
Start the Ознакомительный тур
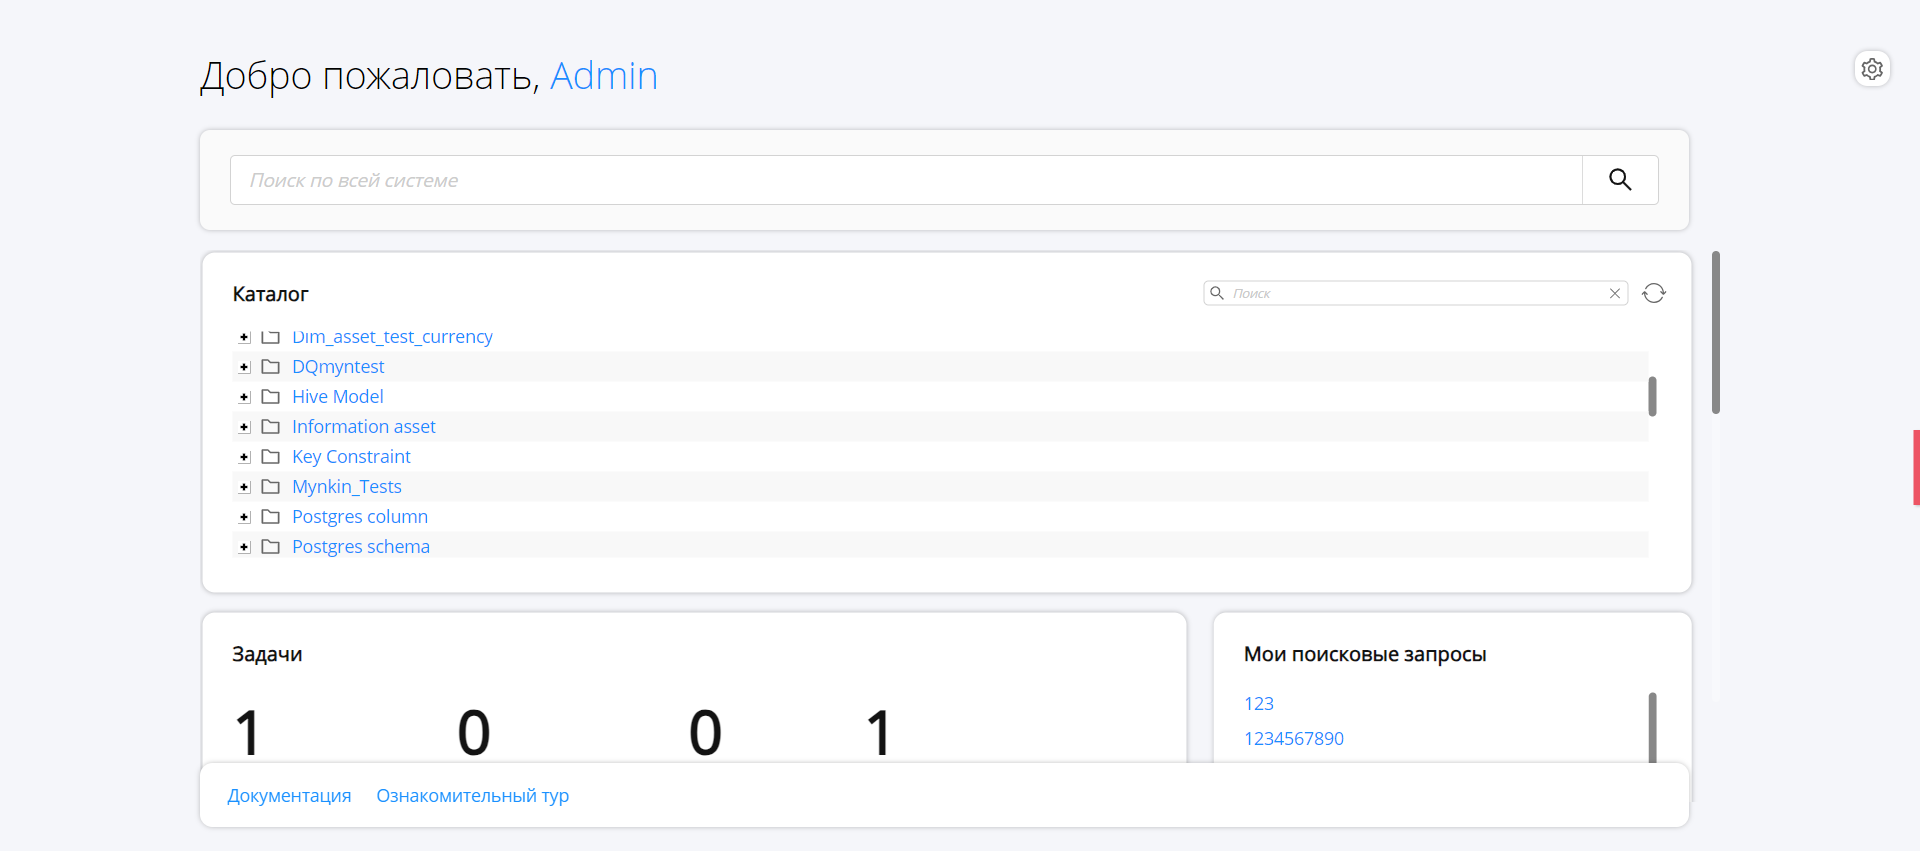coord(472,796)
